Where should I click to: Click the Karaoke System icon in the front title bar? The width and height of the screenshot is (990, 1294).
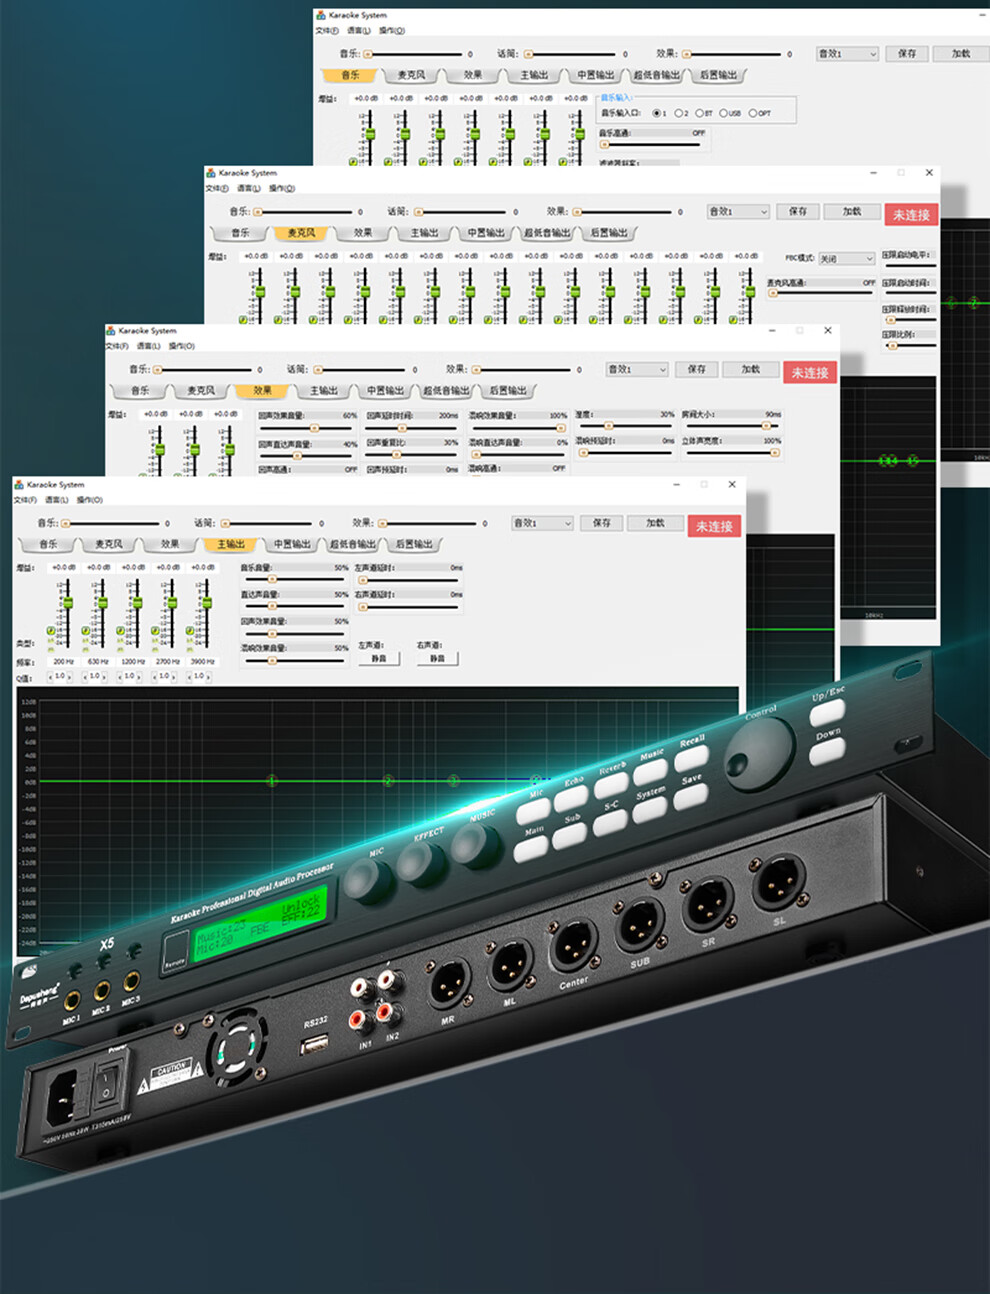coord(19,484)
